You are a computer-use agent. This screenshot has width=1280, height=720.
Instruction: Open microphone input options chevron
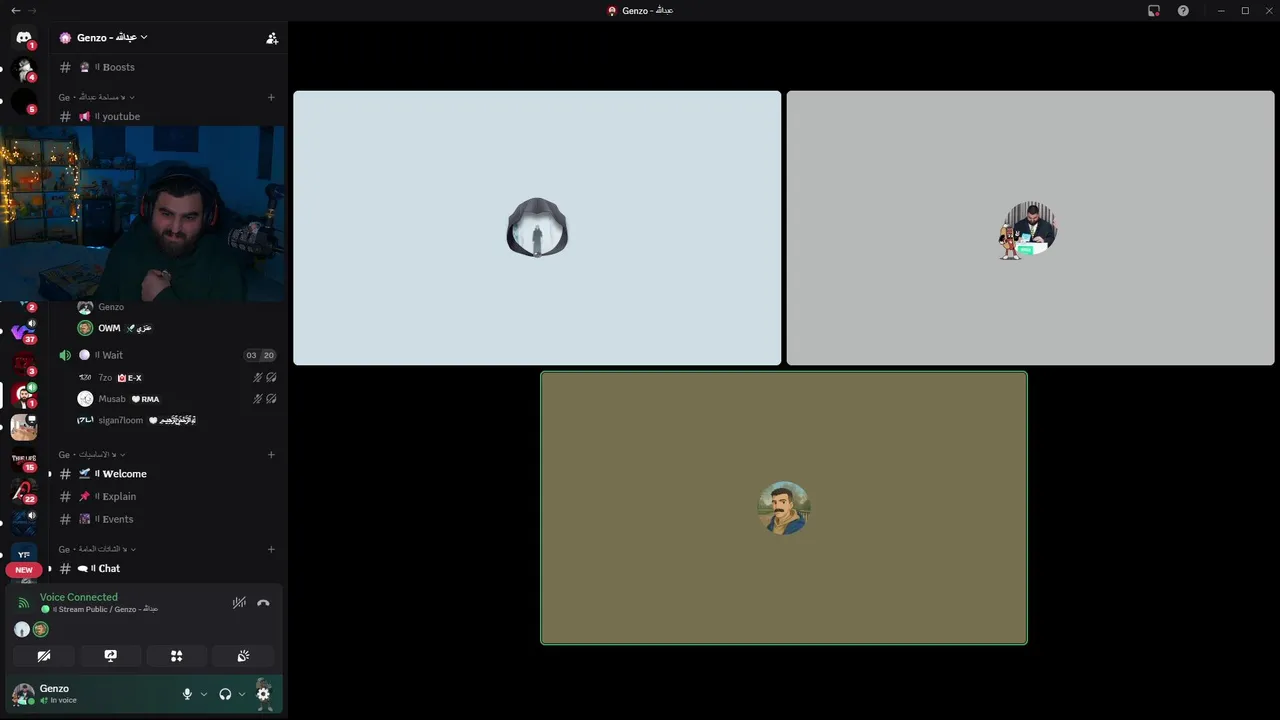[x=204, y=694]
